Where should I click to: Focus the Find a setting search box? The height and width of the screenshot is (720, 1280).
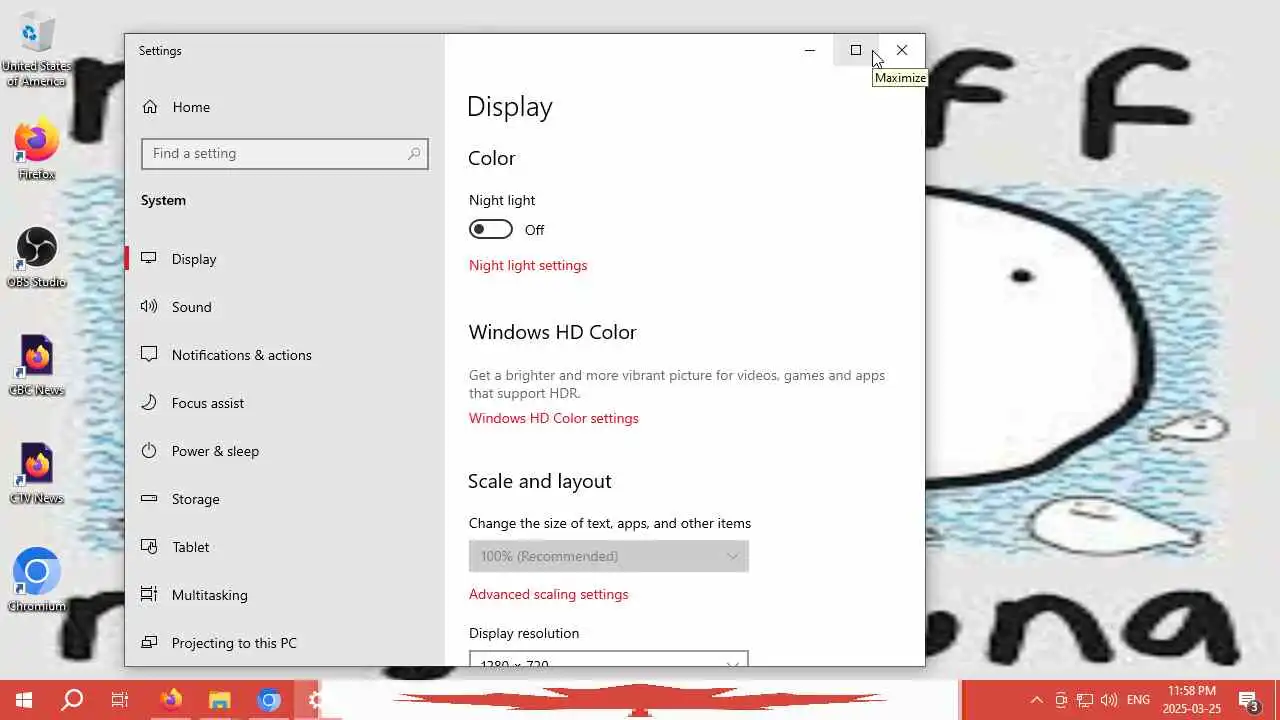(285, 153)
